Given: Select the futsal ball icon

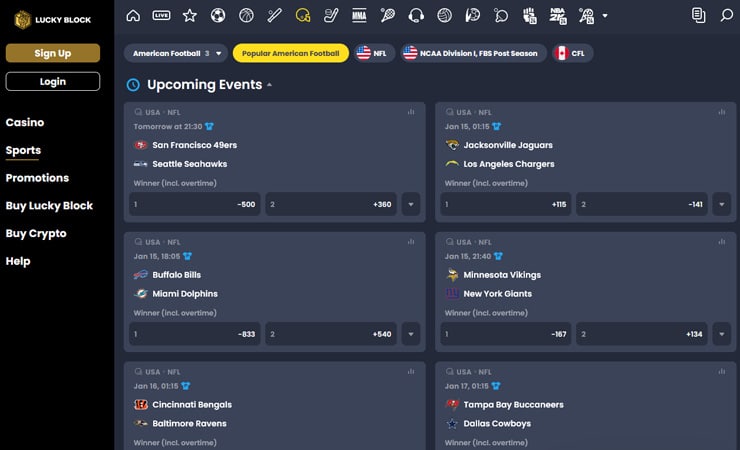Looking at the screenshot, I should click(472, 16).
